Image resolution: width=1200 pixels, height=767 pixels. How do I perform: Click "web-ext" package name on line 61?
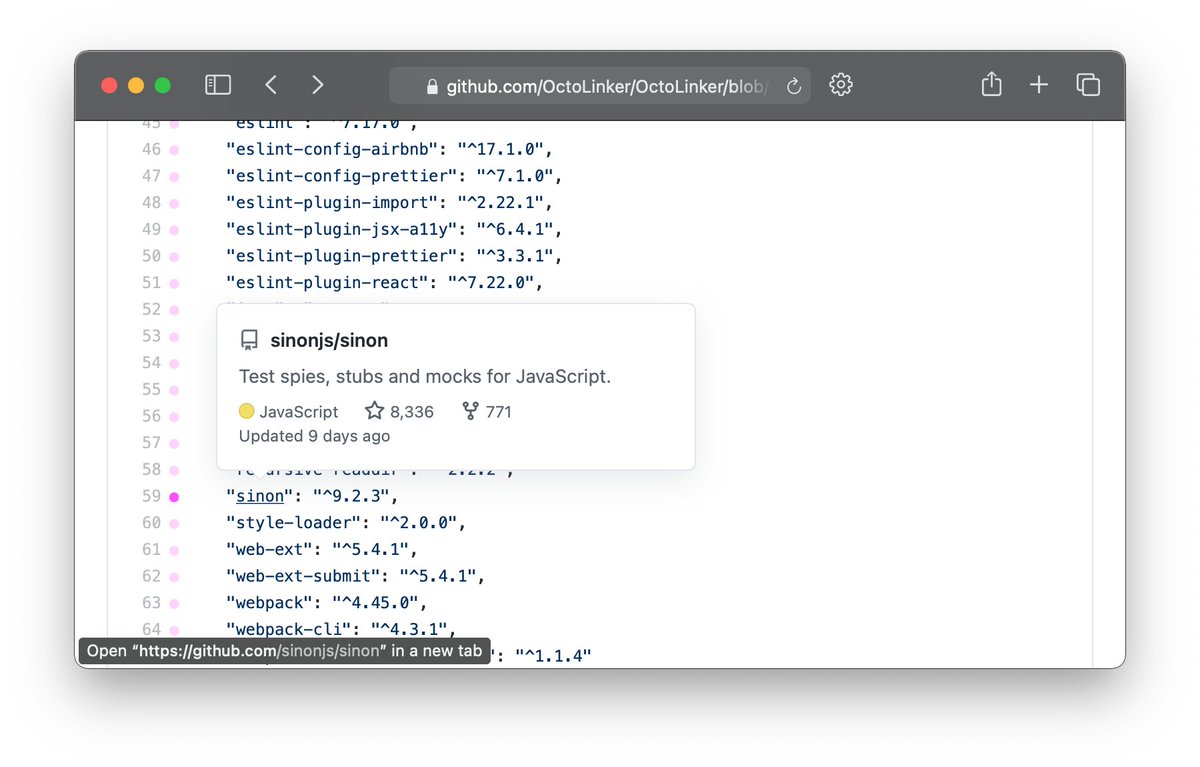coord(271,549)
